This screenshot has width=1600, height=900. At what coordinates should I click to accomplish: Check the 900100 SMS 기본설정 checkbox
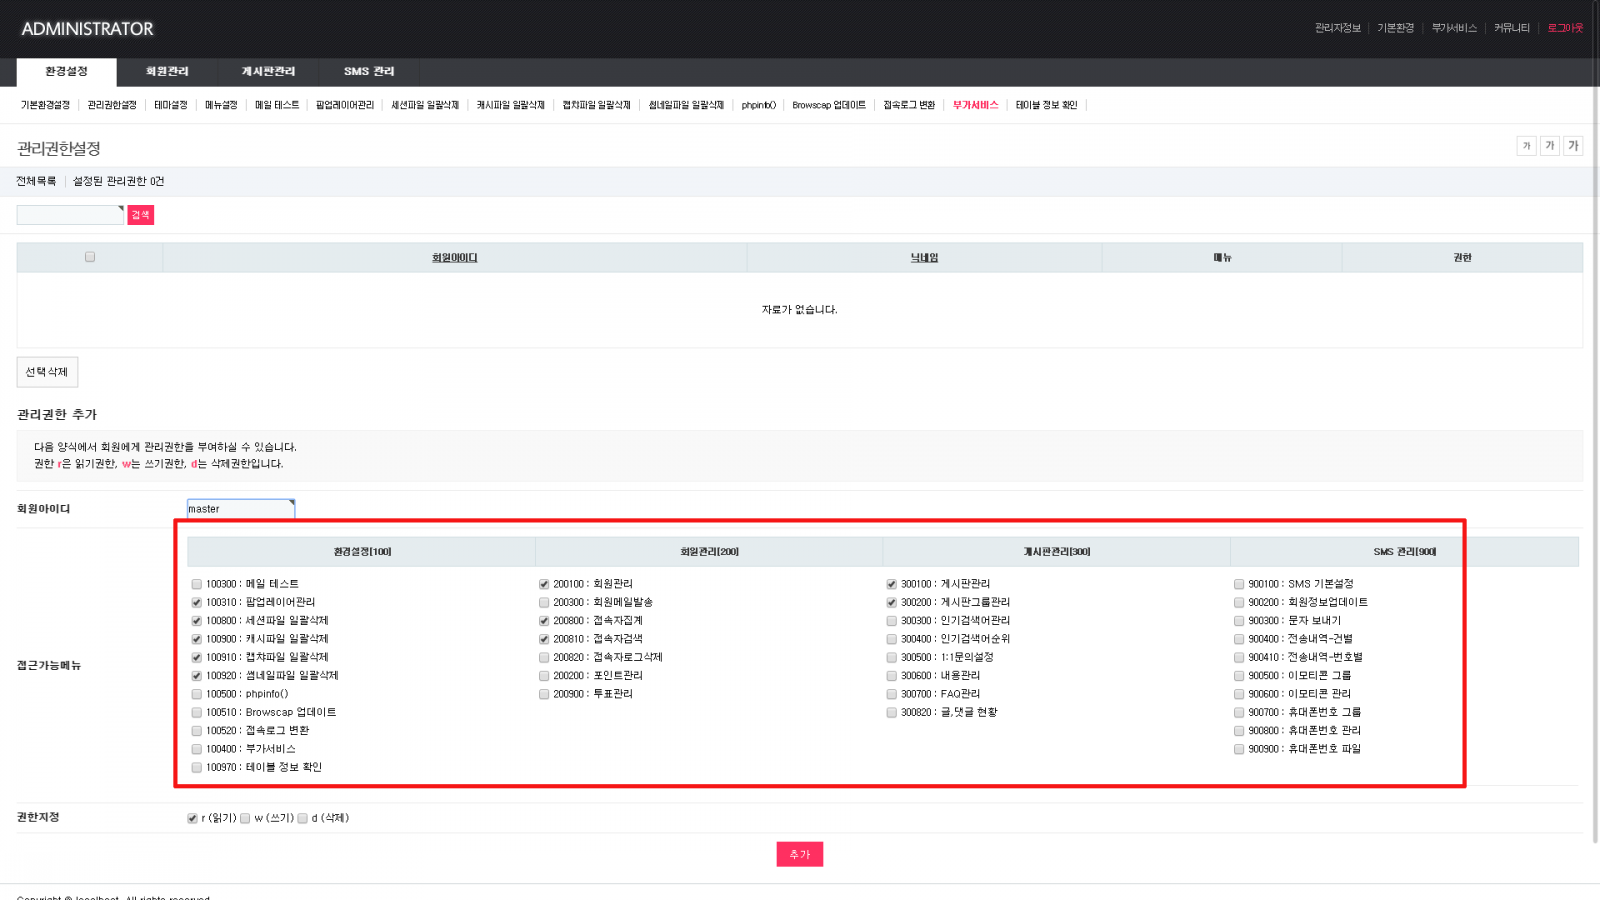[1239, 584]
